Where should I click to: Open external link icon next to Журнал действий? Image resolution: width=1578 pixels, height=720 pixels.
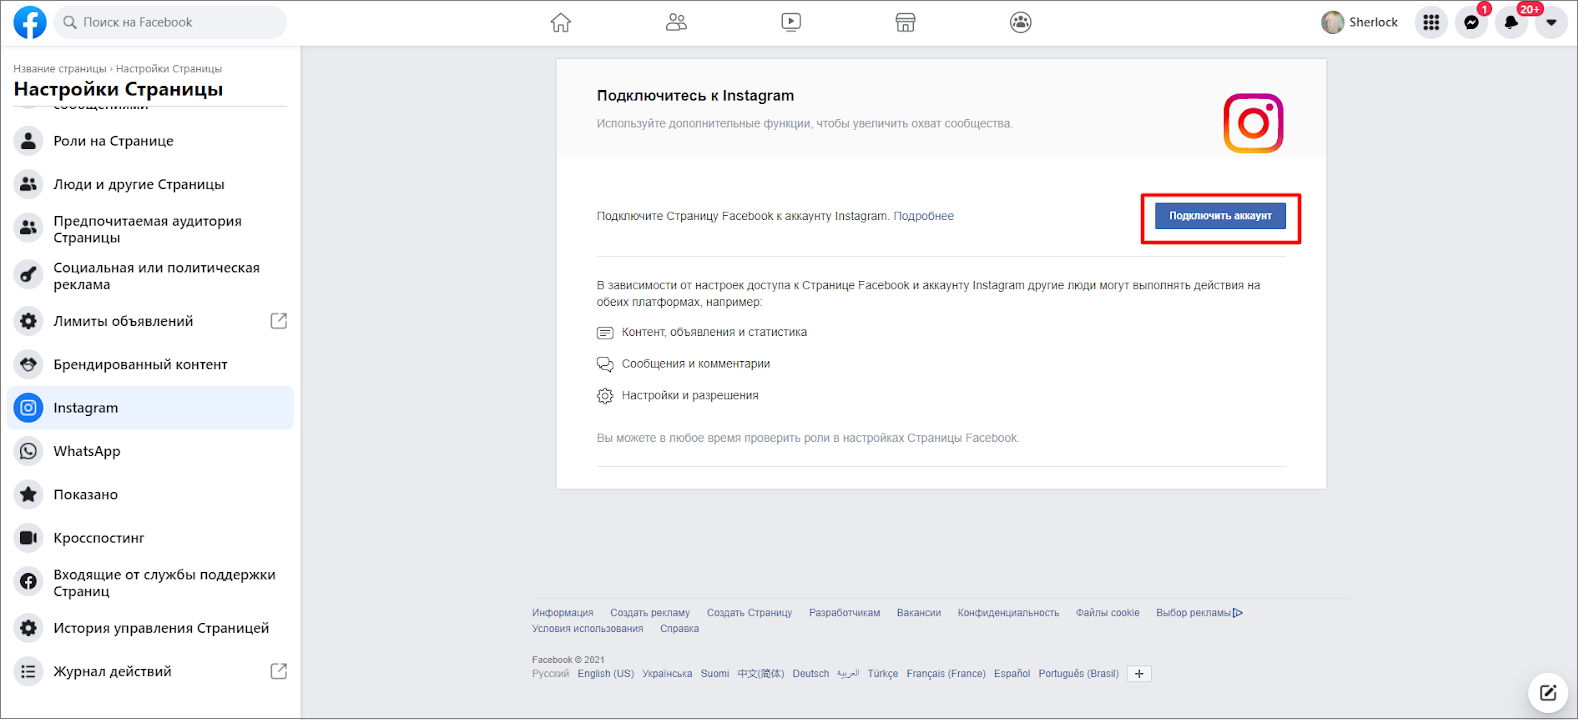point(279,671)
